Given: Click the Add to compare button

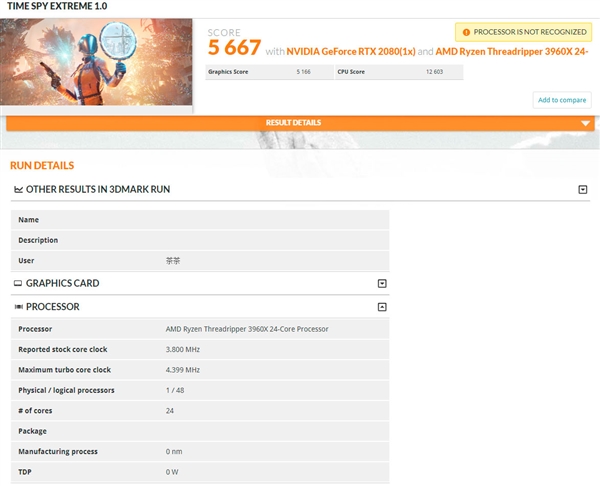Looking at the screenshot, I should pos(562,100).
